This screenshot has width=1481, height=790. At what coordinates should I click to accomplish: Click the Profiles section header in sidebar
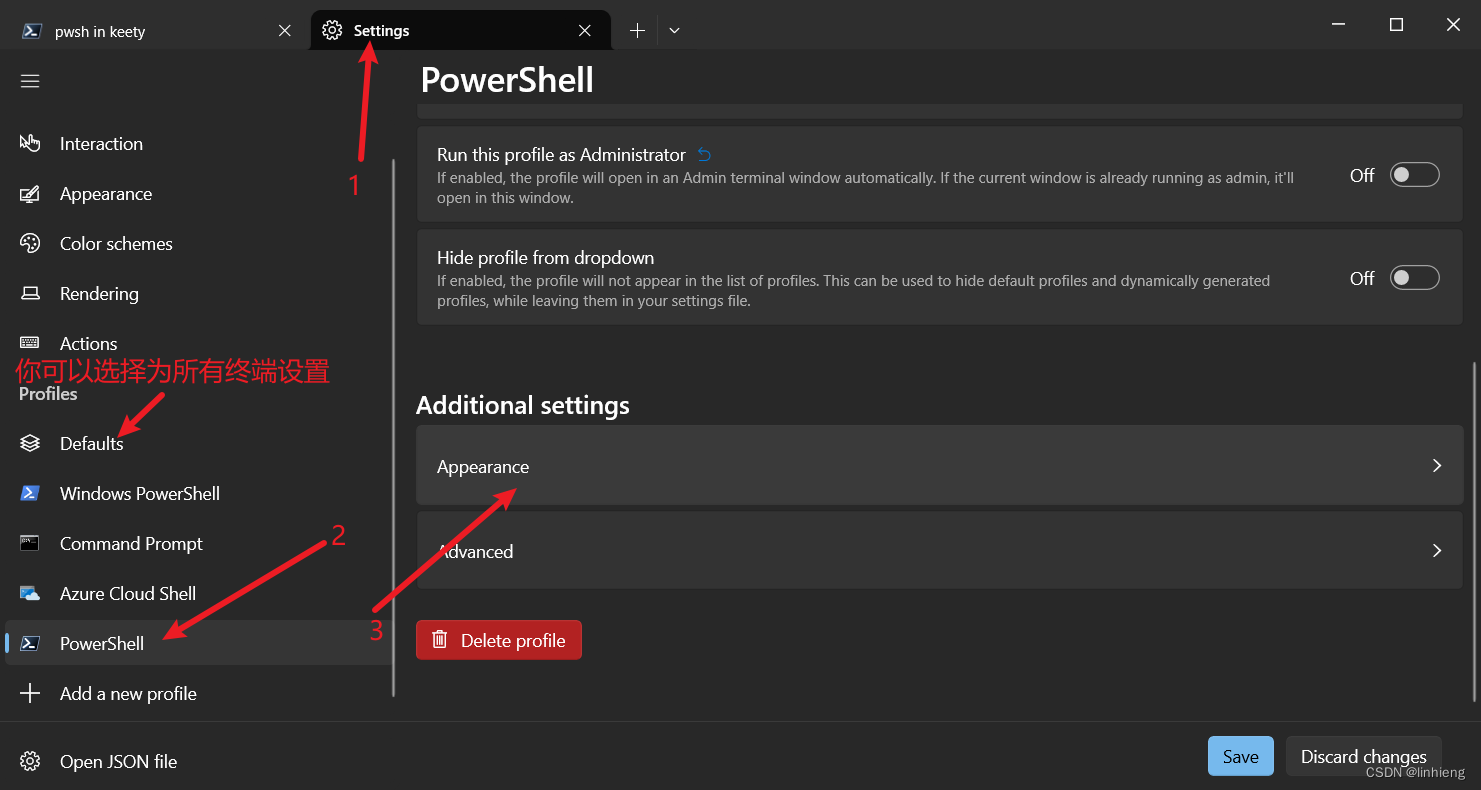[x=48, y=394]
